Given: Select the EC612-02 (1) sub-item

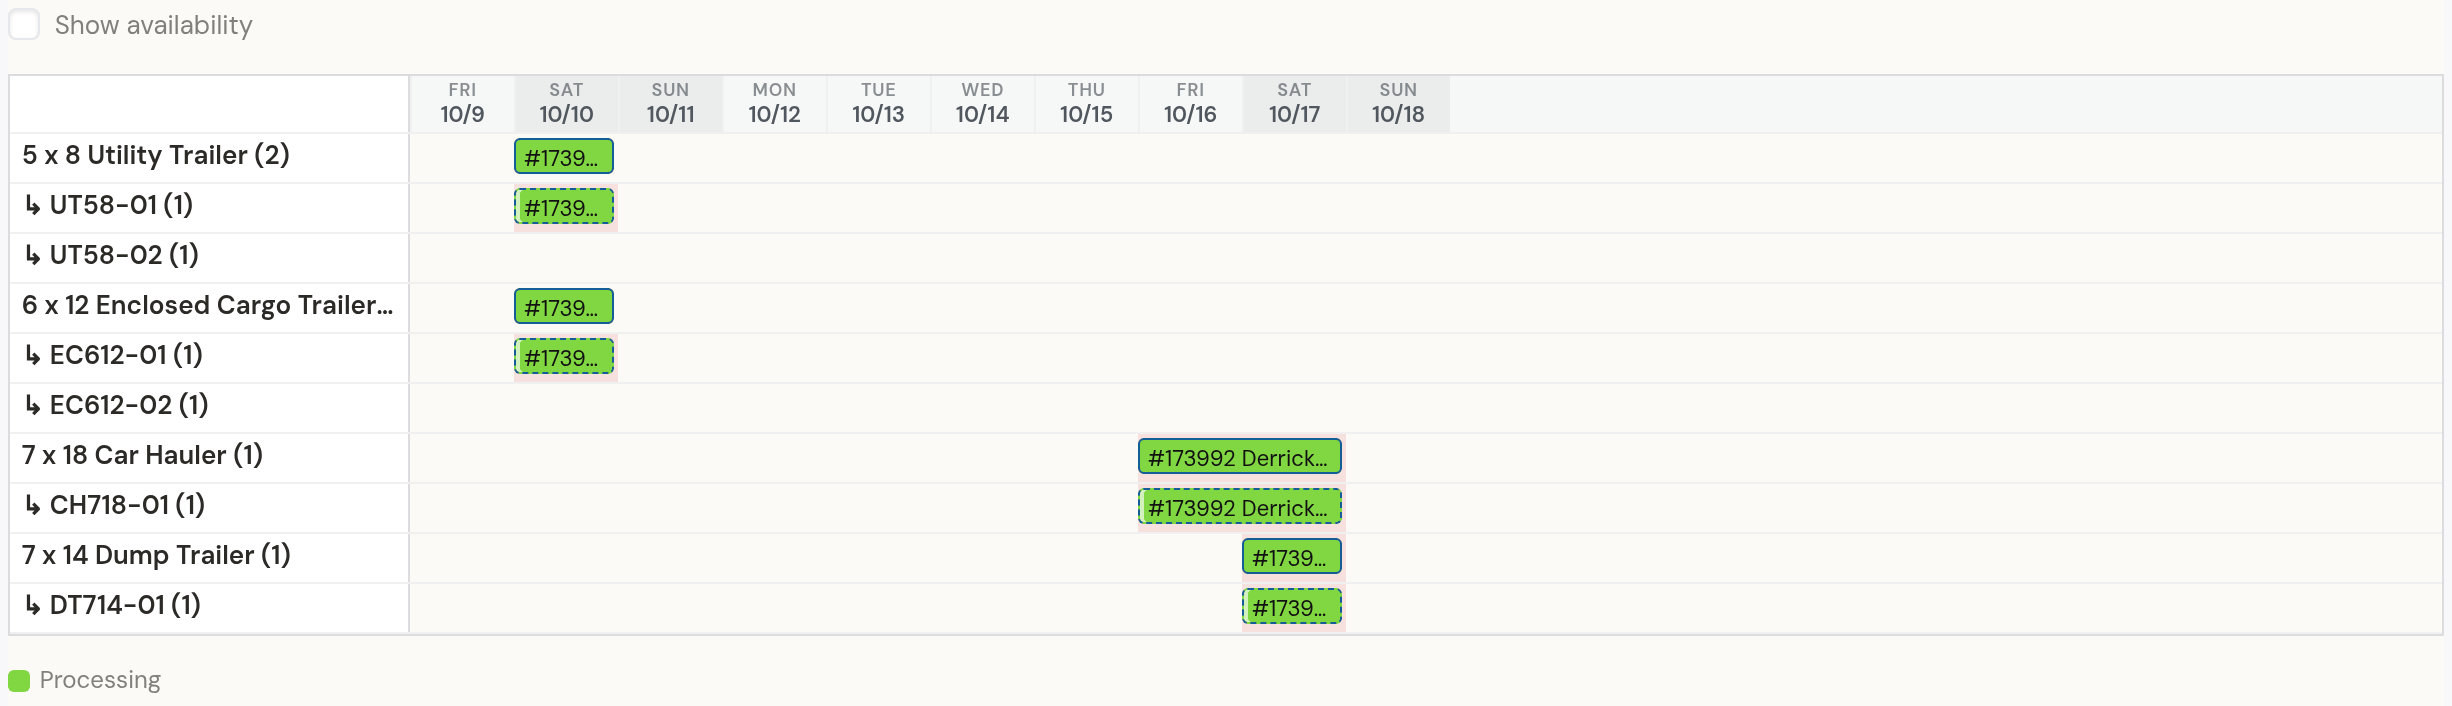Looking at the screenshot, I should (116, 405).
